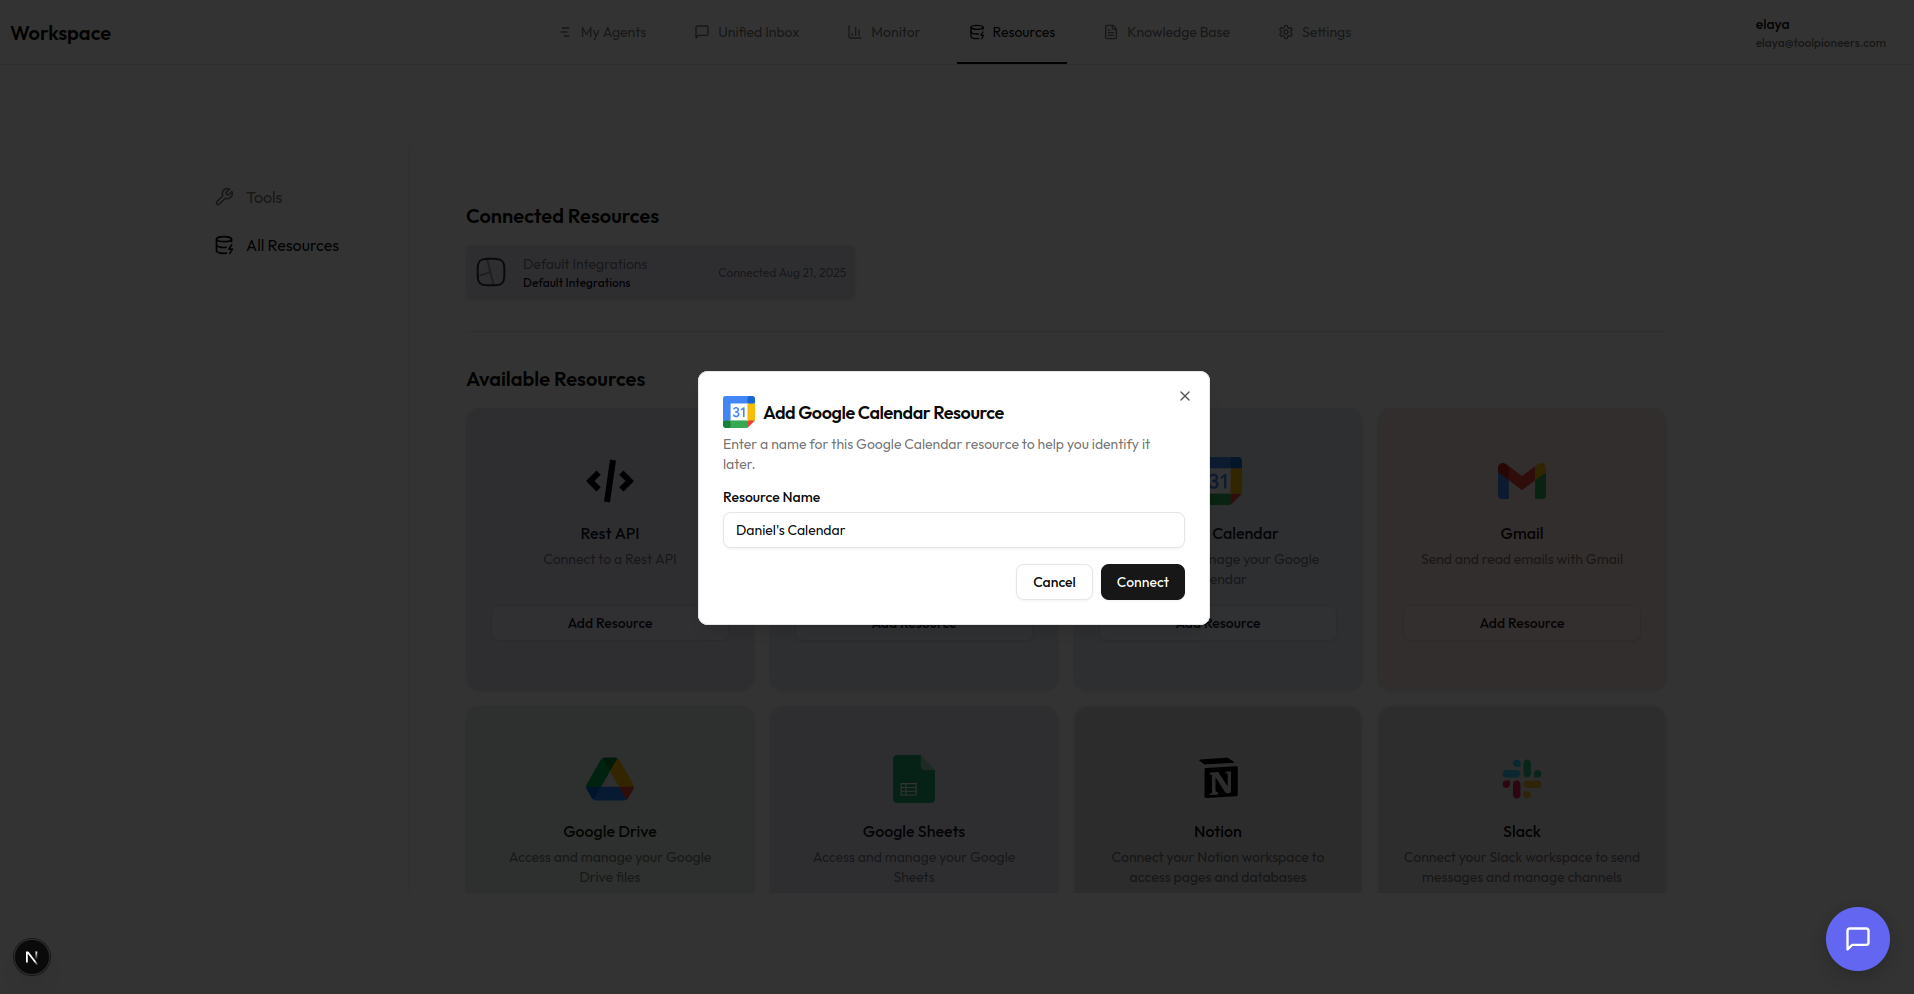The height and width of the screenshot is (994, 1914).
Task: Close the Add Google Calendar Resource dialog
Action: tap(1184, 395)
